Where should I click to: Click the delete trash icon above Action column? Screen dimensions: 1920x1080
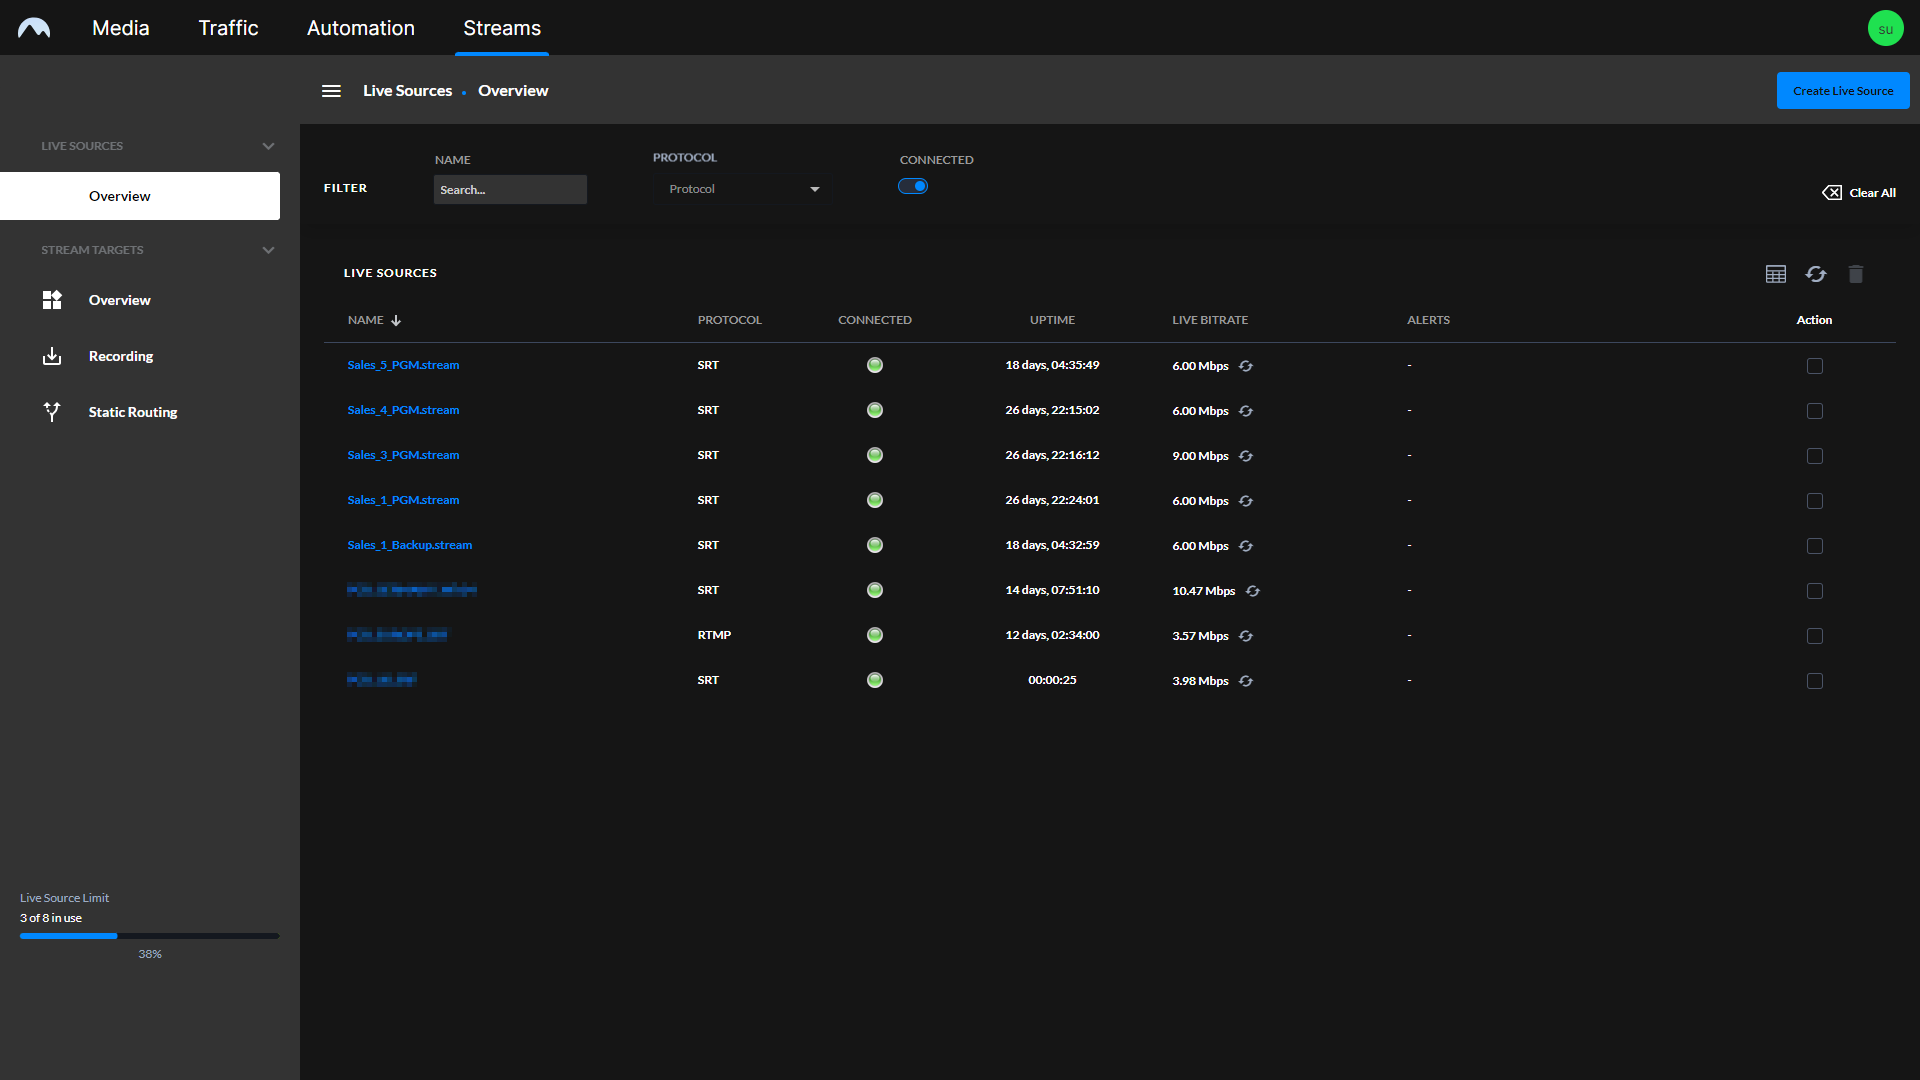[x=1856, y=273]
